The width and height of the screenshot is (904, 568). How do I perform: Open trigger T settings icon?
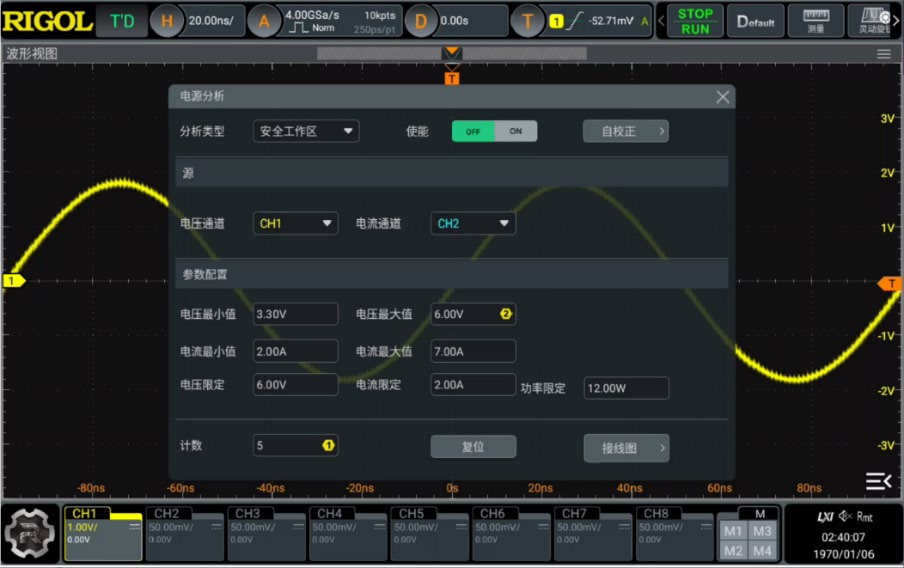[x=527, y=21]
